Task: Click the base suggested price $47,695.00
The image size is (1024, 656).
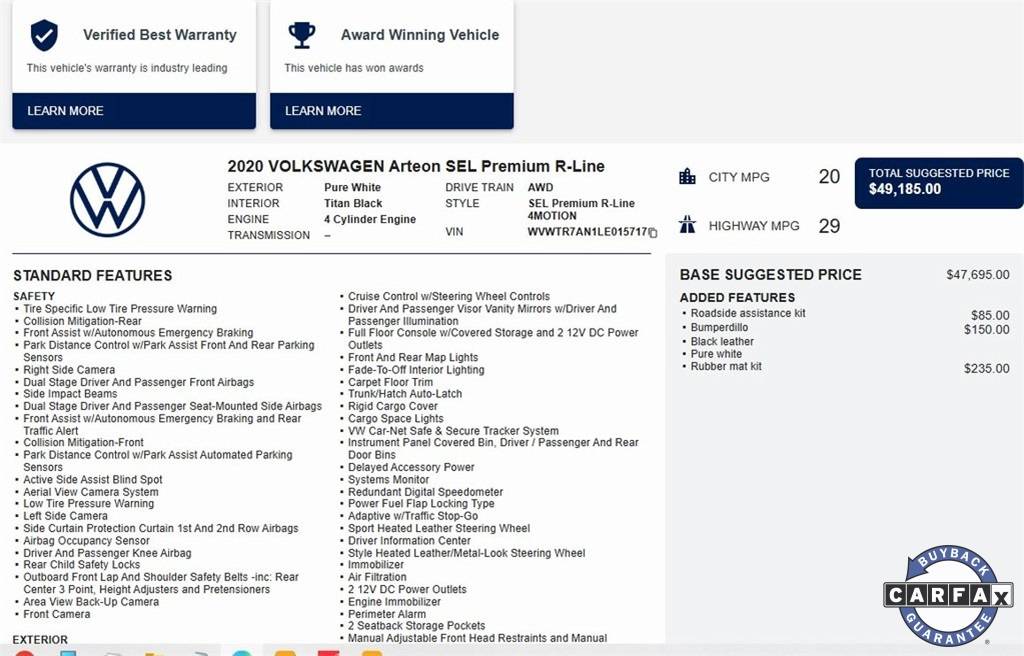Action: click(978, 274)
